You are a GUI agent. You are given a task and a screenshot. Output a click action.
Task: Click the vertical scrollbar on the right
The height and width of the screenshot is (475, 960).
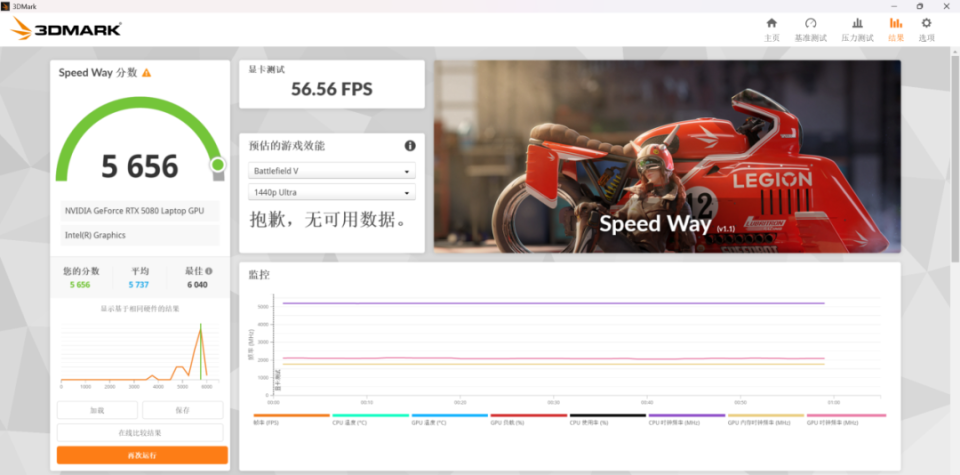click(954, 159)
